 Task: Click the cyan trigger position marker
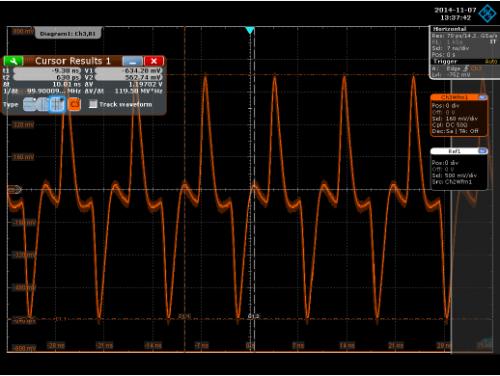[250, 30]
